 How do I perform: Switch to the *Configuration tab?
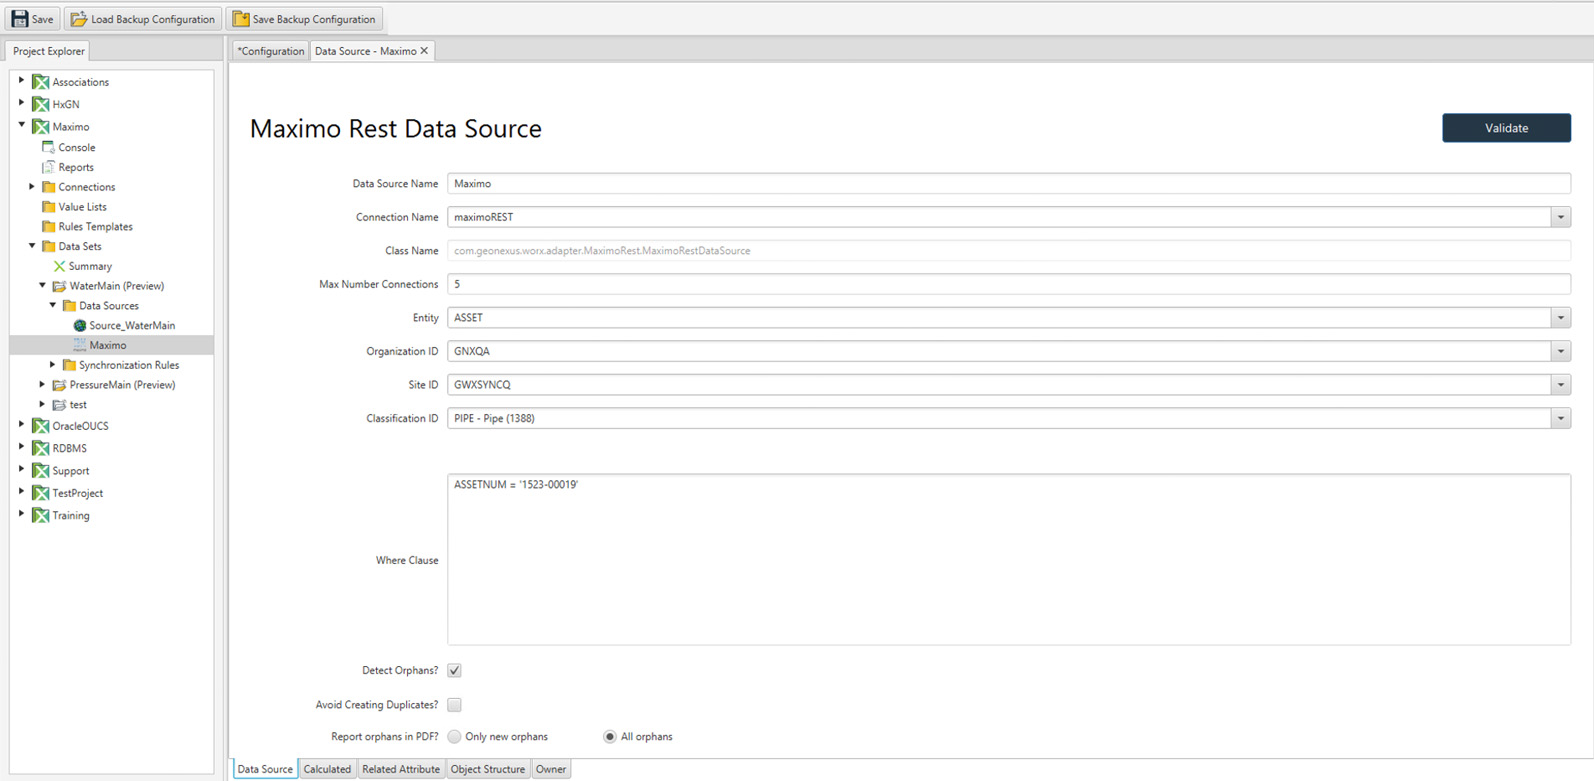tap(271, 51)
